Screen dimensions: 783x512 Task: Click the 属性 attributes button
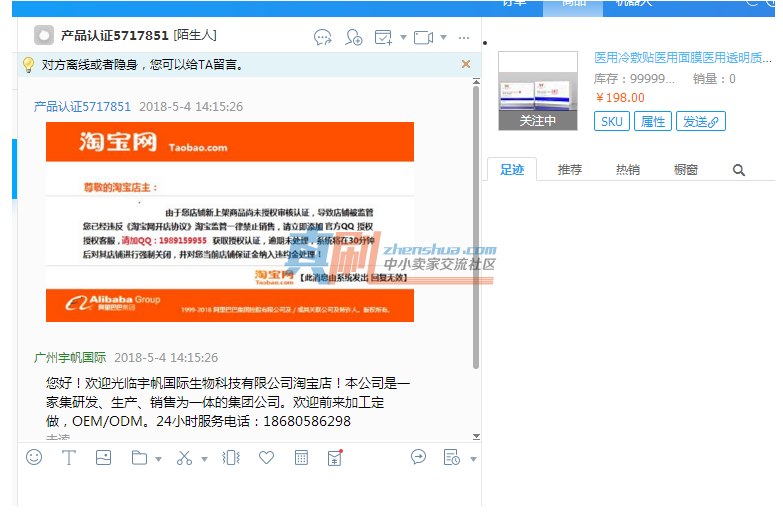[653, 121]
